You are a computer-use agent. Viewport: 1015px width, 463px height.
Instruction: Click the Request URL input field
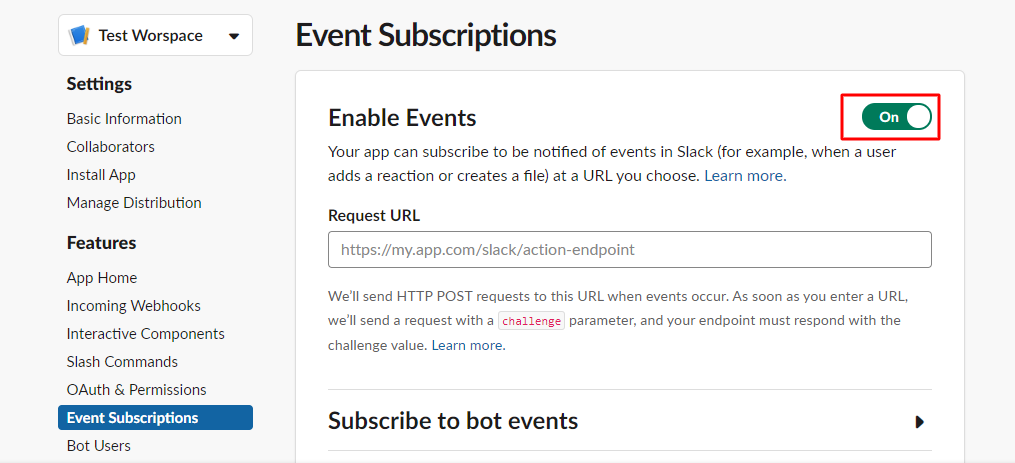pos(629,250)
